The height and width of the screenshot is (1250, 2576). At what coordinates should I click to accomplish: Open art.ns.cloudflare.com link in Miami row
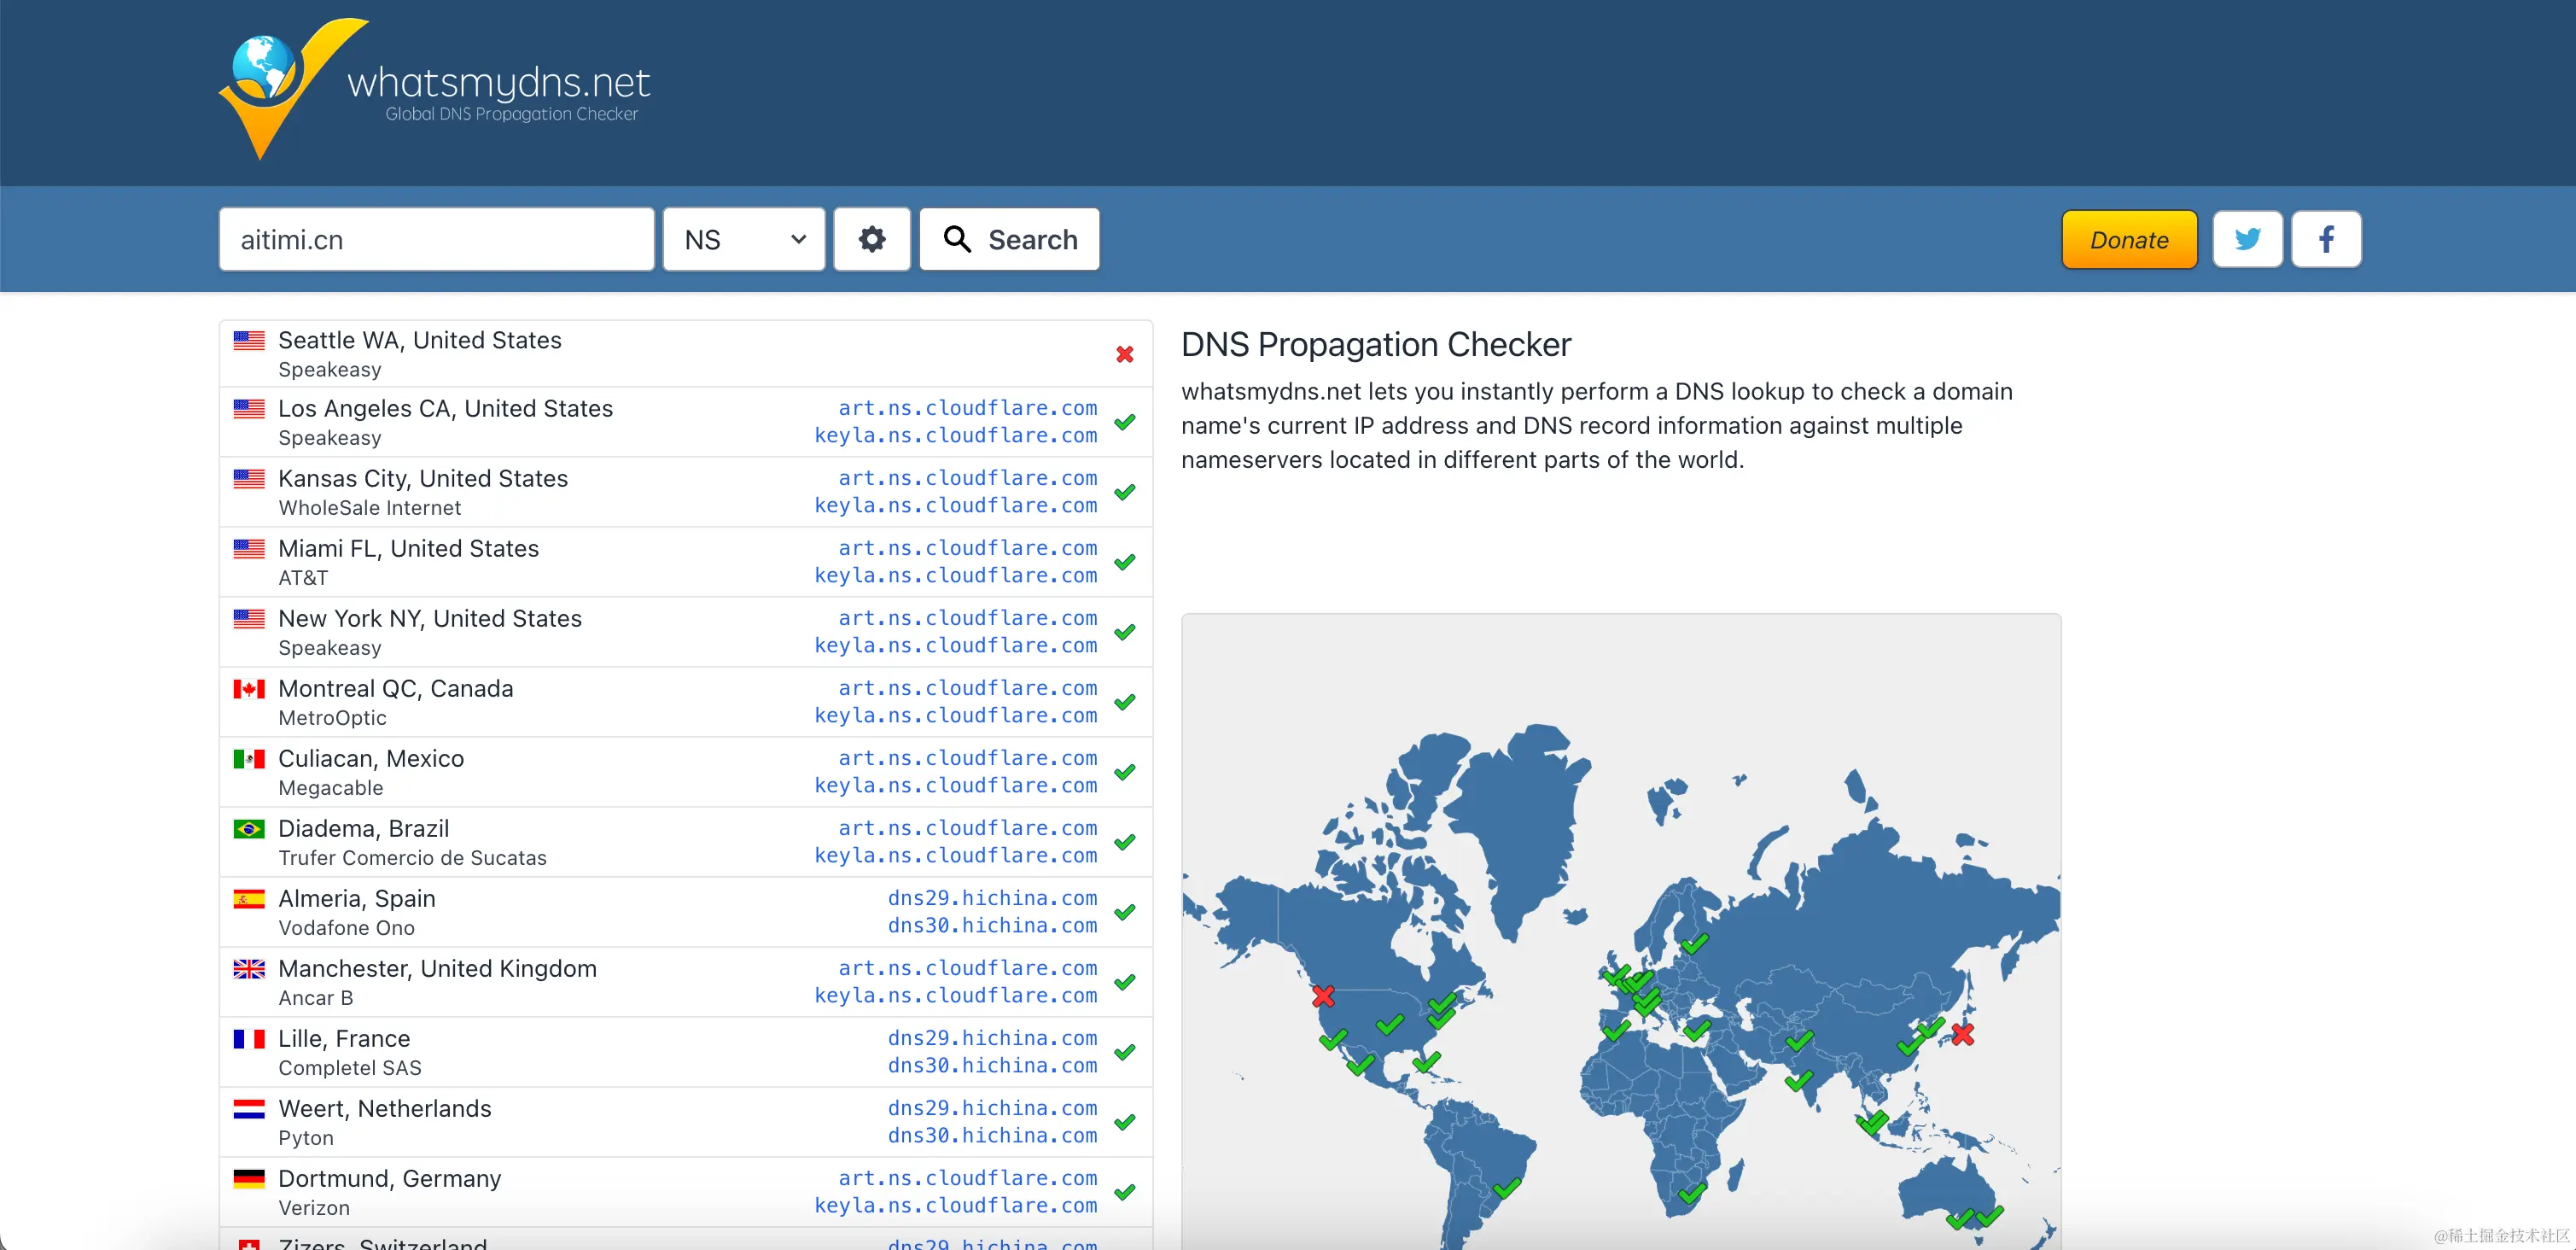tap(966, 548)
